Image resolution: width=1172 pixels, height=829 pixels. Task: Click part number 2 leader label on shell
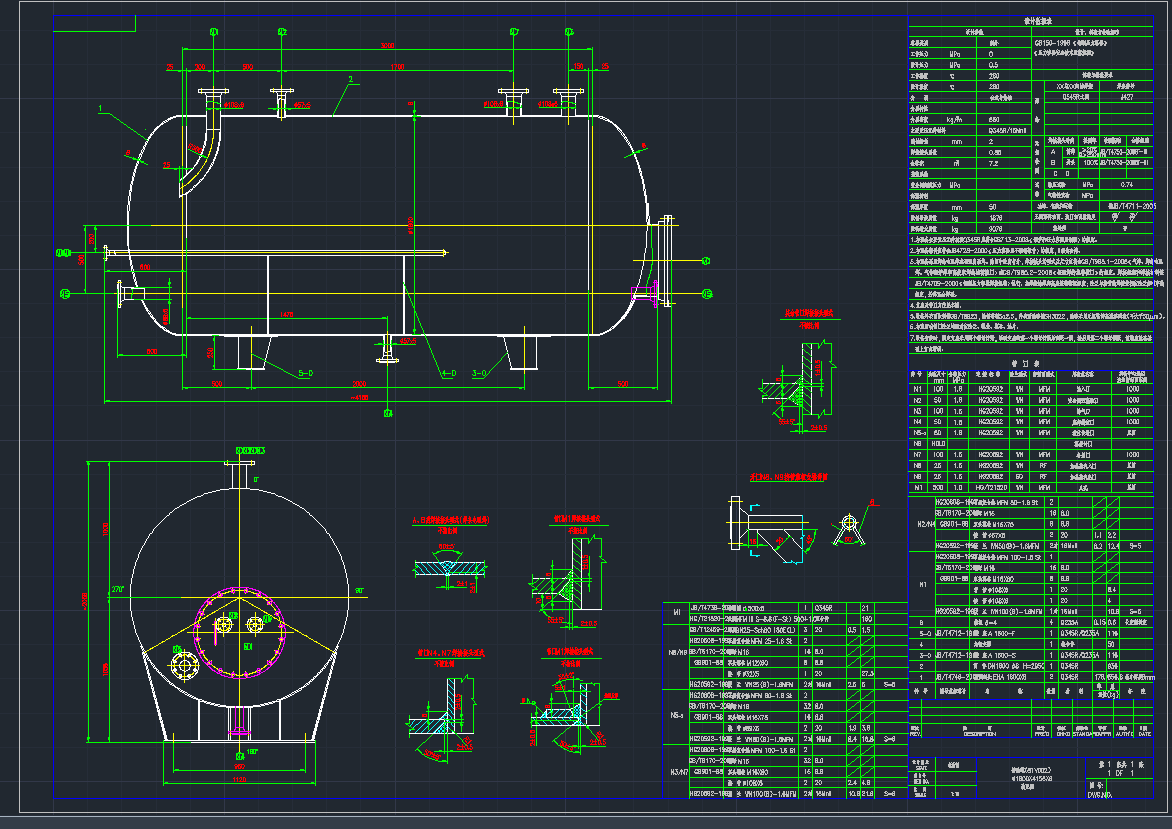tap(350, 78)
